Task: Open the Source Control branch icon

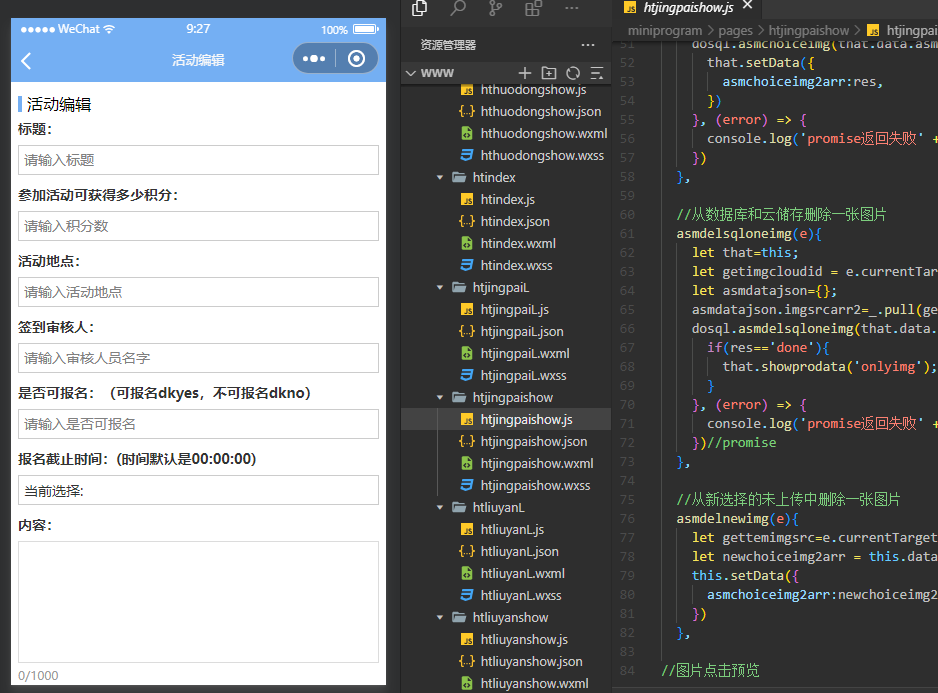Action: point(495,8)
